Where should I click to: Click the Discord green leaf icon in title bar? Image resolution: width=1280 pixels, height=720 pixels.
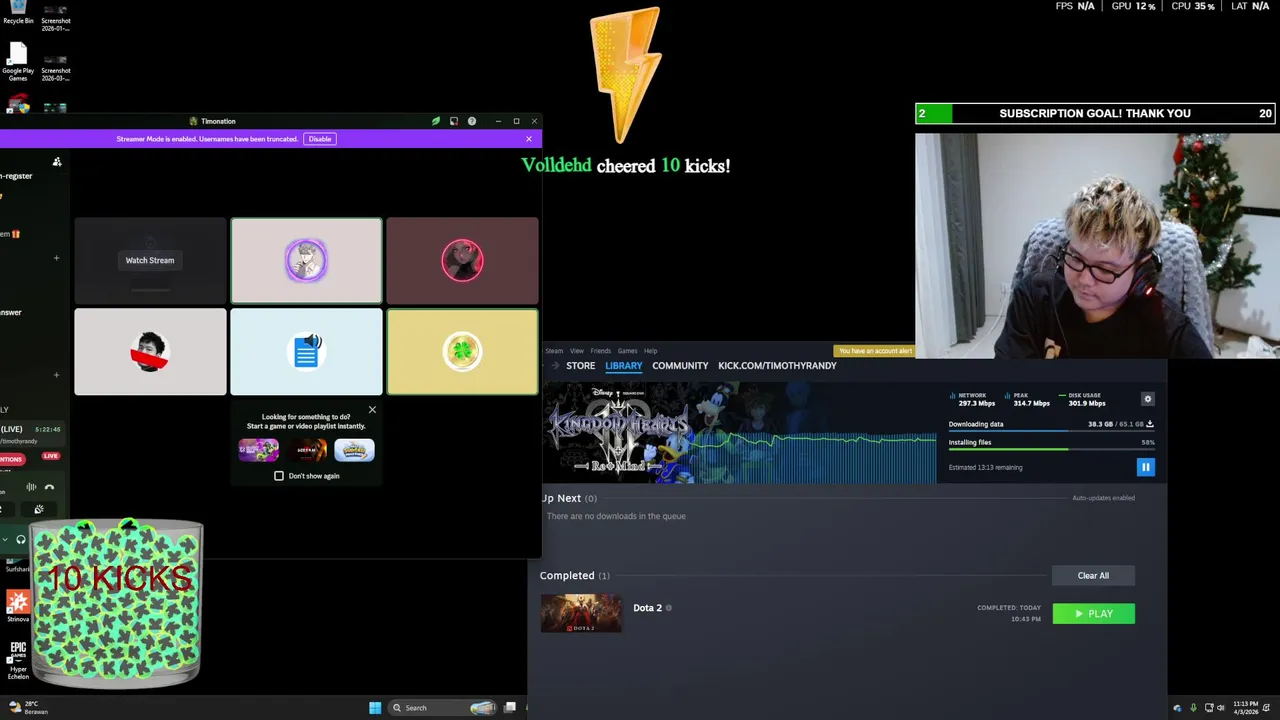[435, 121]
